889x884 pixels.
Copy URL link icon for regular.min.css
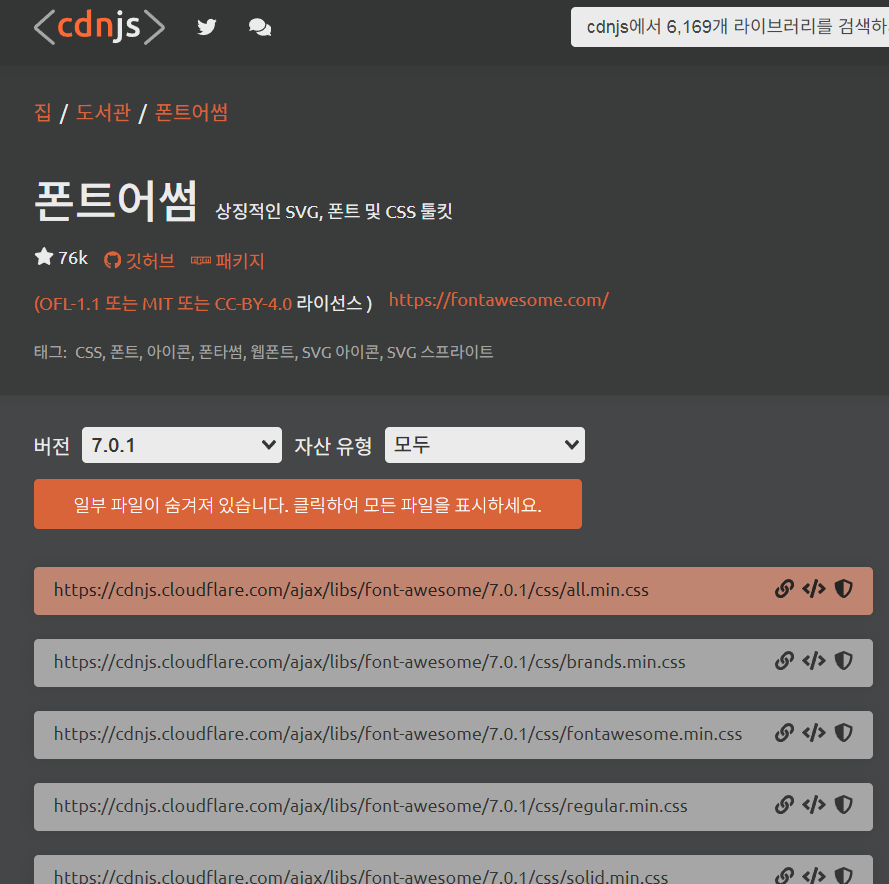click(x=785, y=805)
